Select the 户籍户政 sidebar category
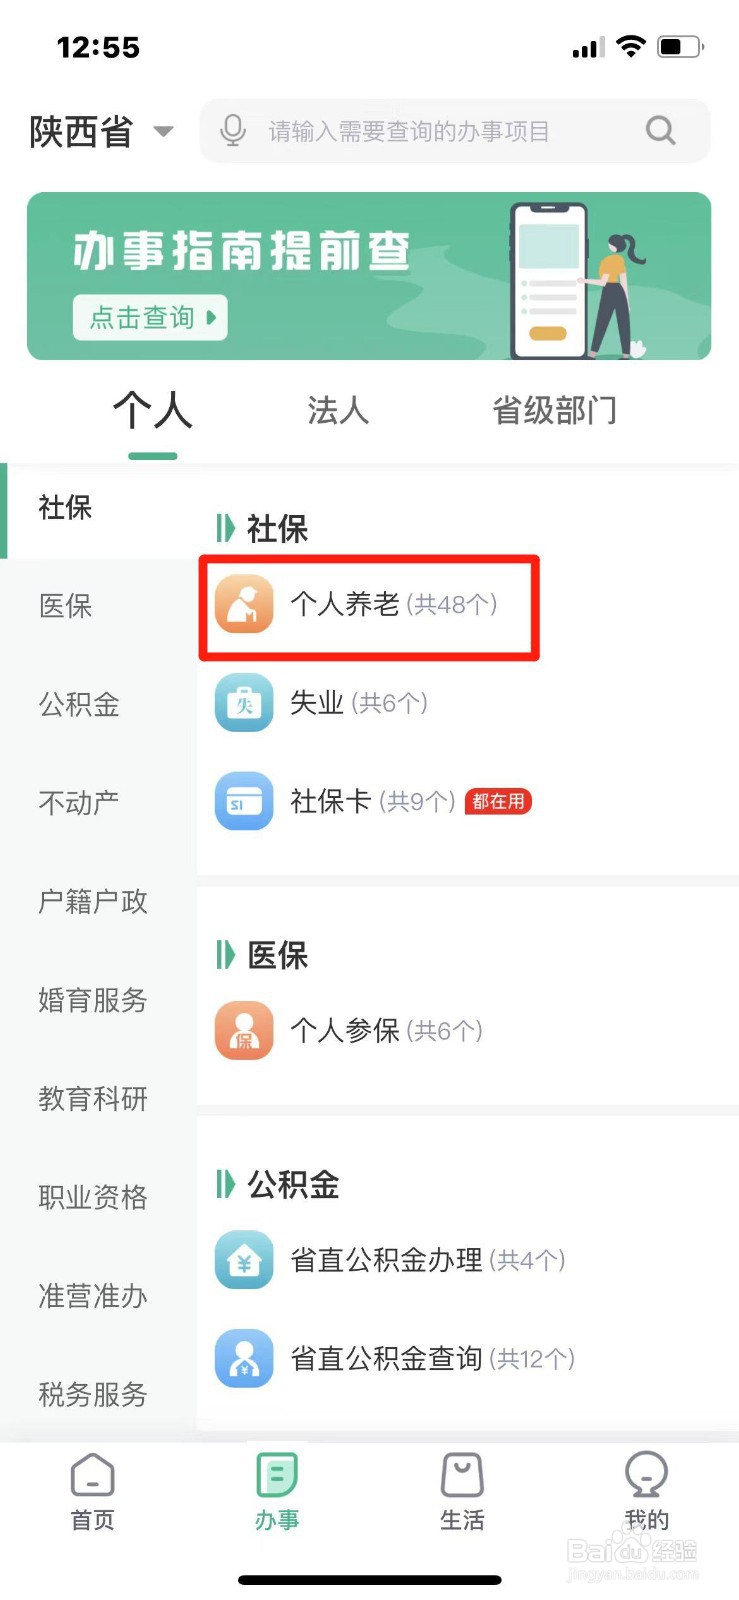This screenshot has height=1600, width=739. pyautogui.click(x=91, y=902)
